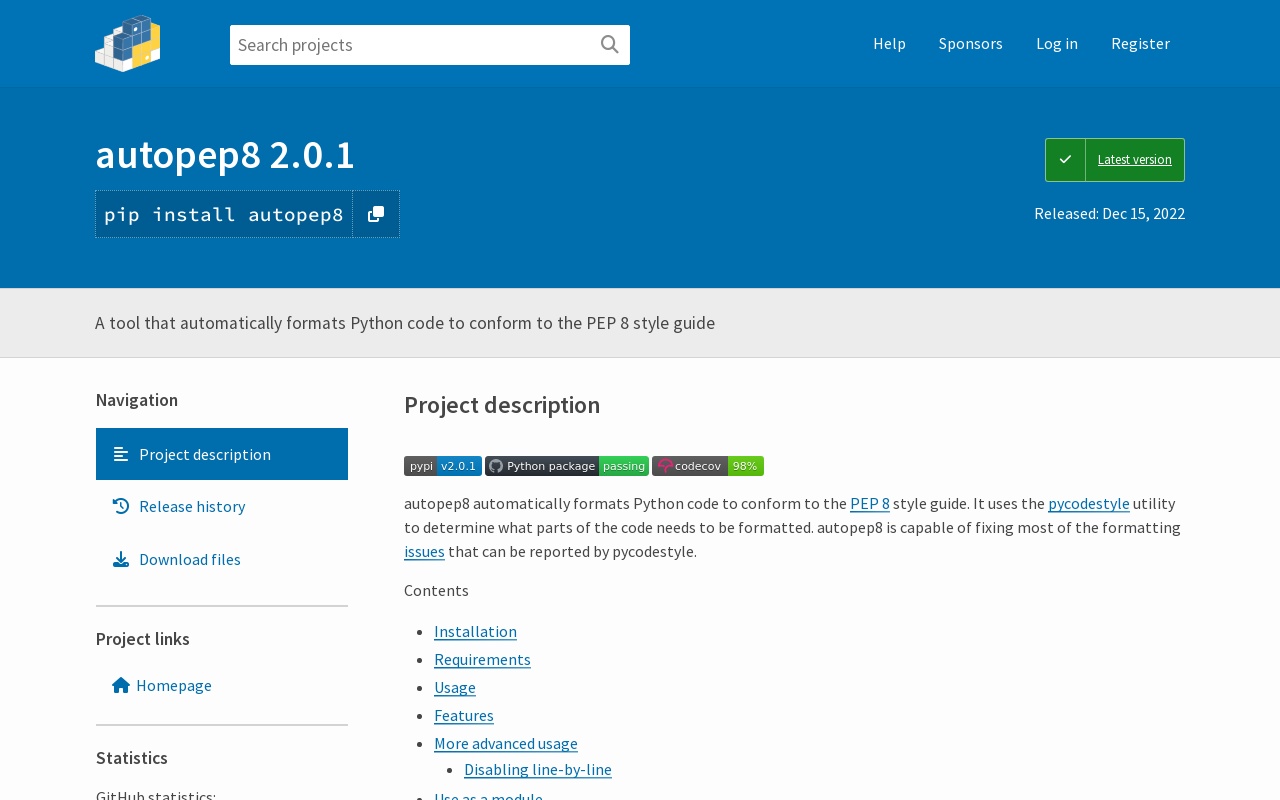This screenshot has height=800, width=1280.
Task: Click the pypi v2.0.1 badge
Action: [x=442, y=466]
